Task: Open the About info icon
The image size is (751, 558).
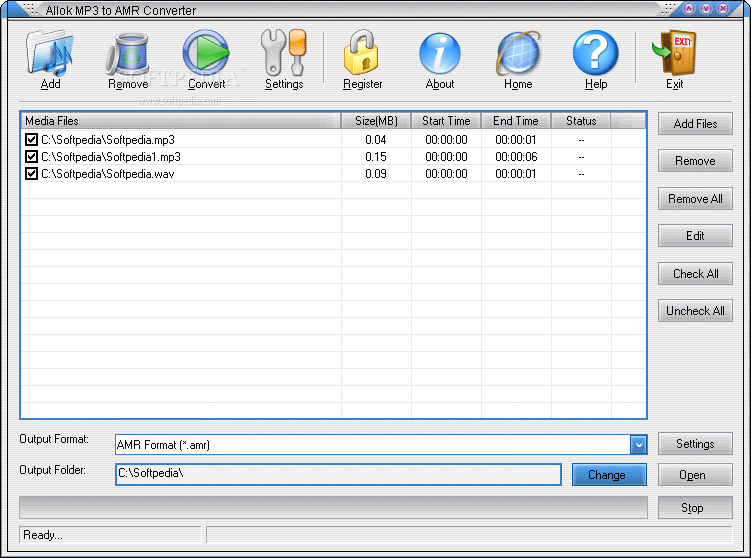Action: point(440,53)
